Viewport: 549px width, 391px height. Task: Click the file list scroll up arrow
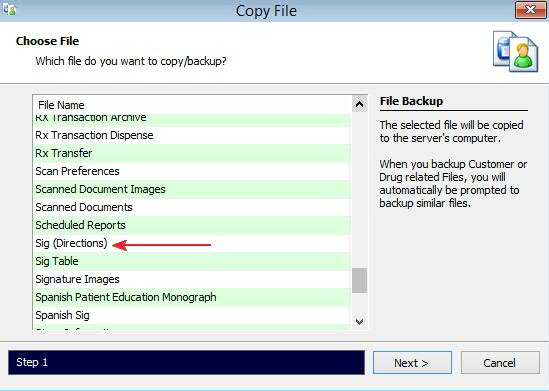(359, 104)
